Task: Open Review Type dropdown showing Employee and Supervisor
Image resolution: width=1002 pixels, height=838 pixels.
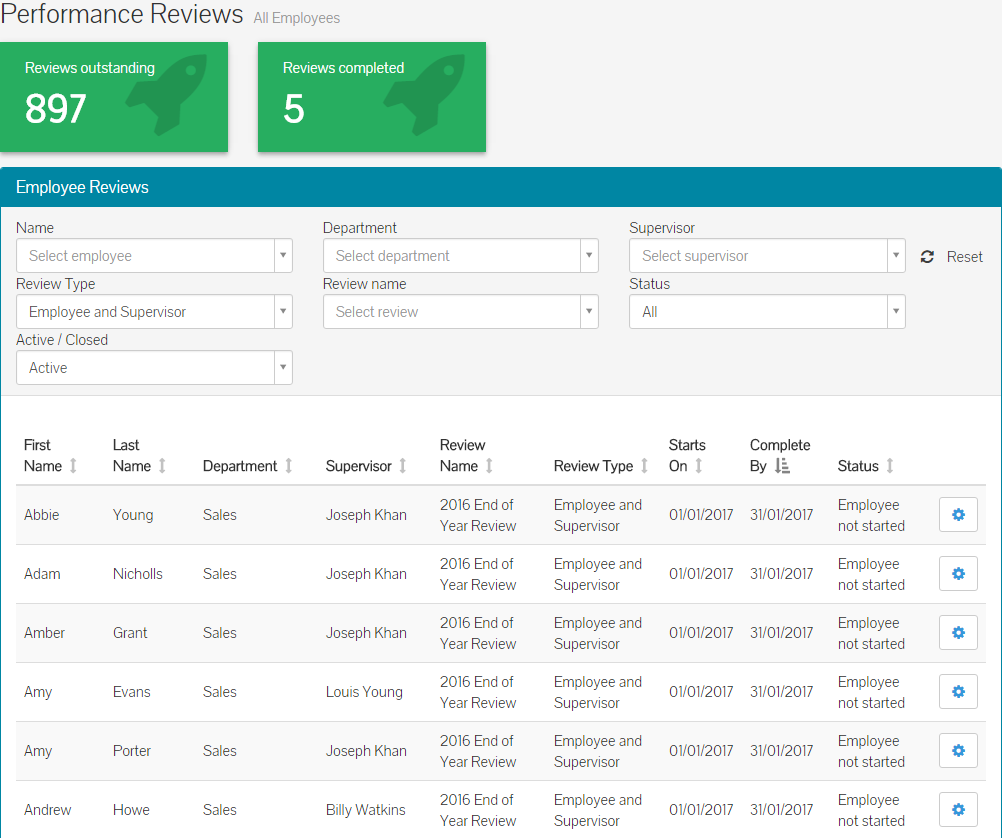Action: point(154,312)
